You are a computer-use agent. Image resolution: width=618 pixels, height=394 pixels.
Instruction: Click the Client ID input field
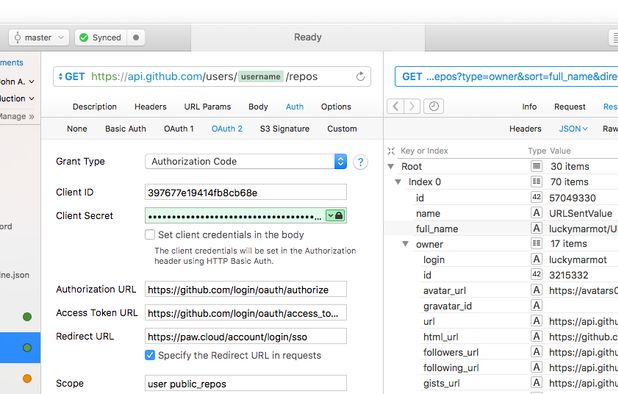coord(246,192)
